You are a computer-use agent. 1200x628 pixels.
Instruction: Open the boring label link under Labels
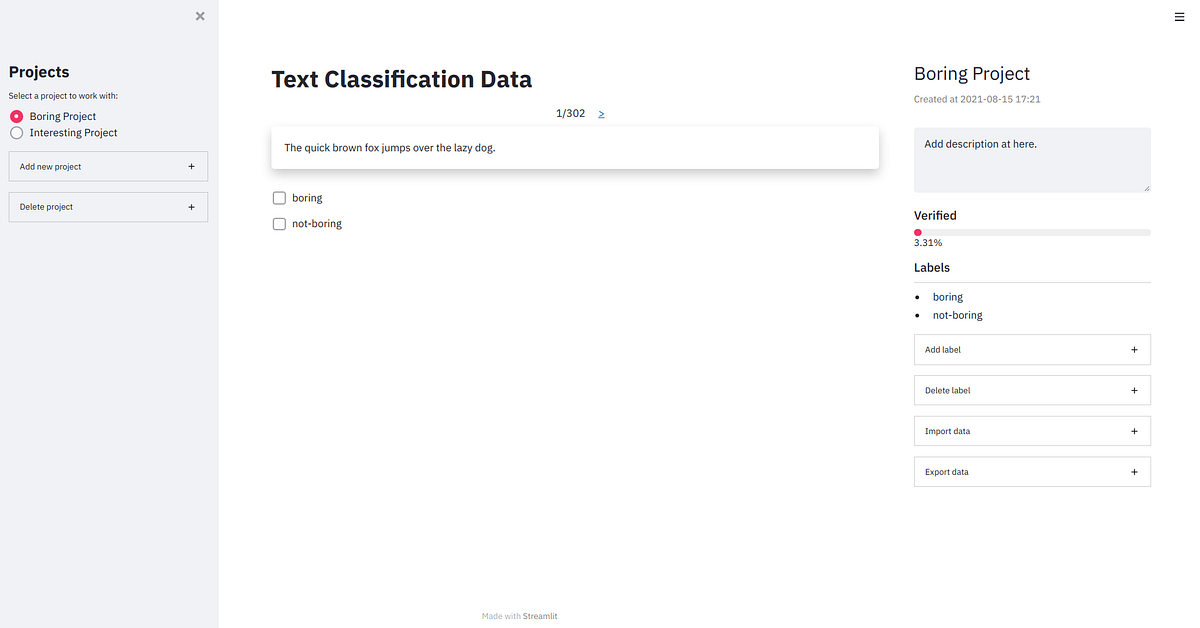click(947, 296)
